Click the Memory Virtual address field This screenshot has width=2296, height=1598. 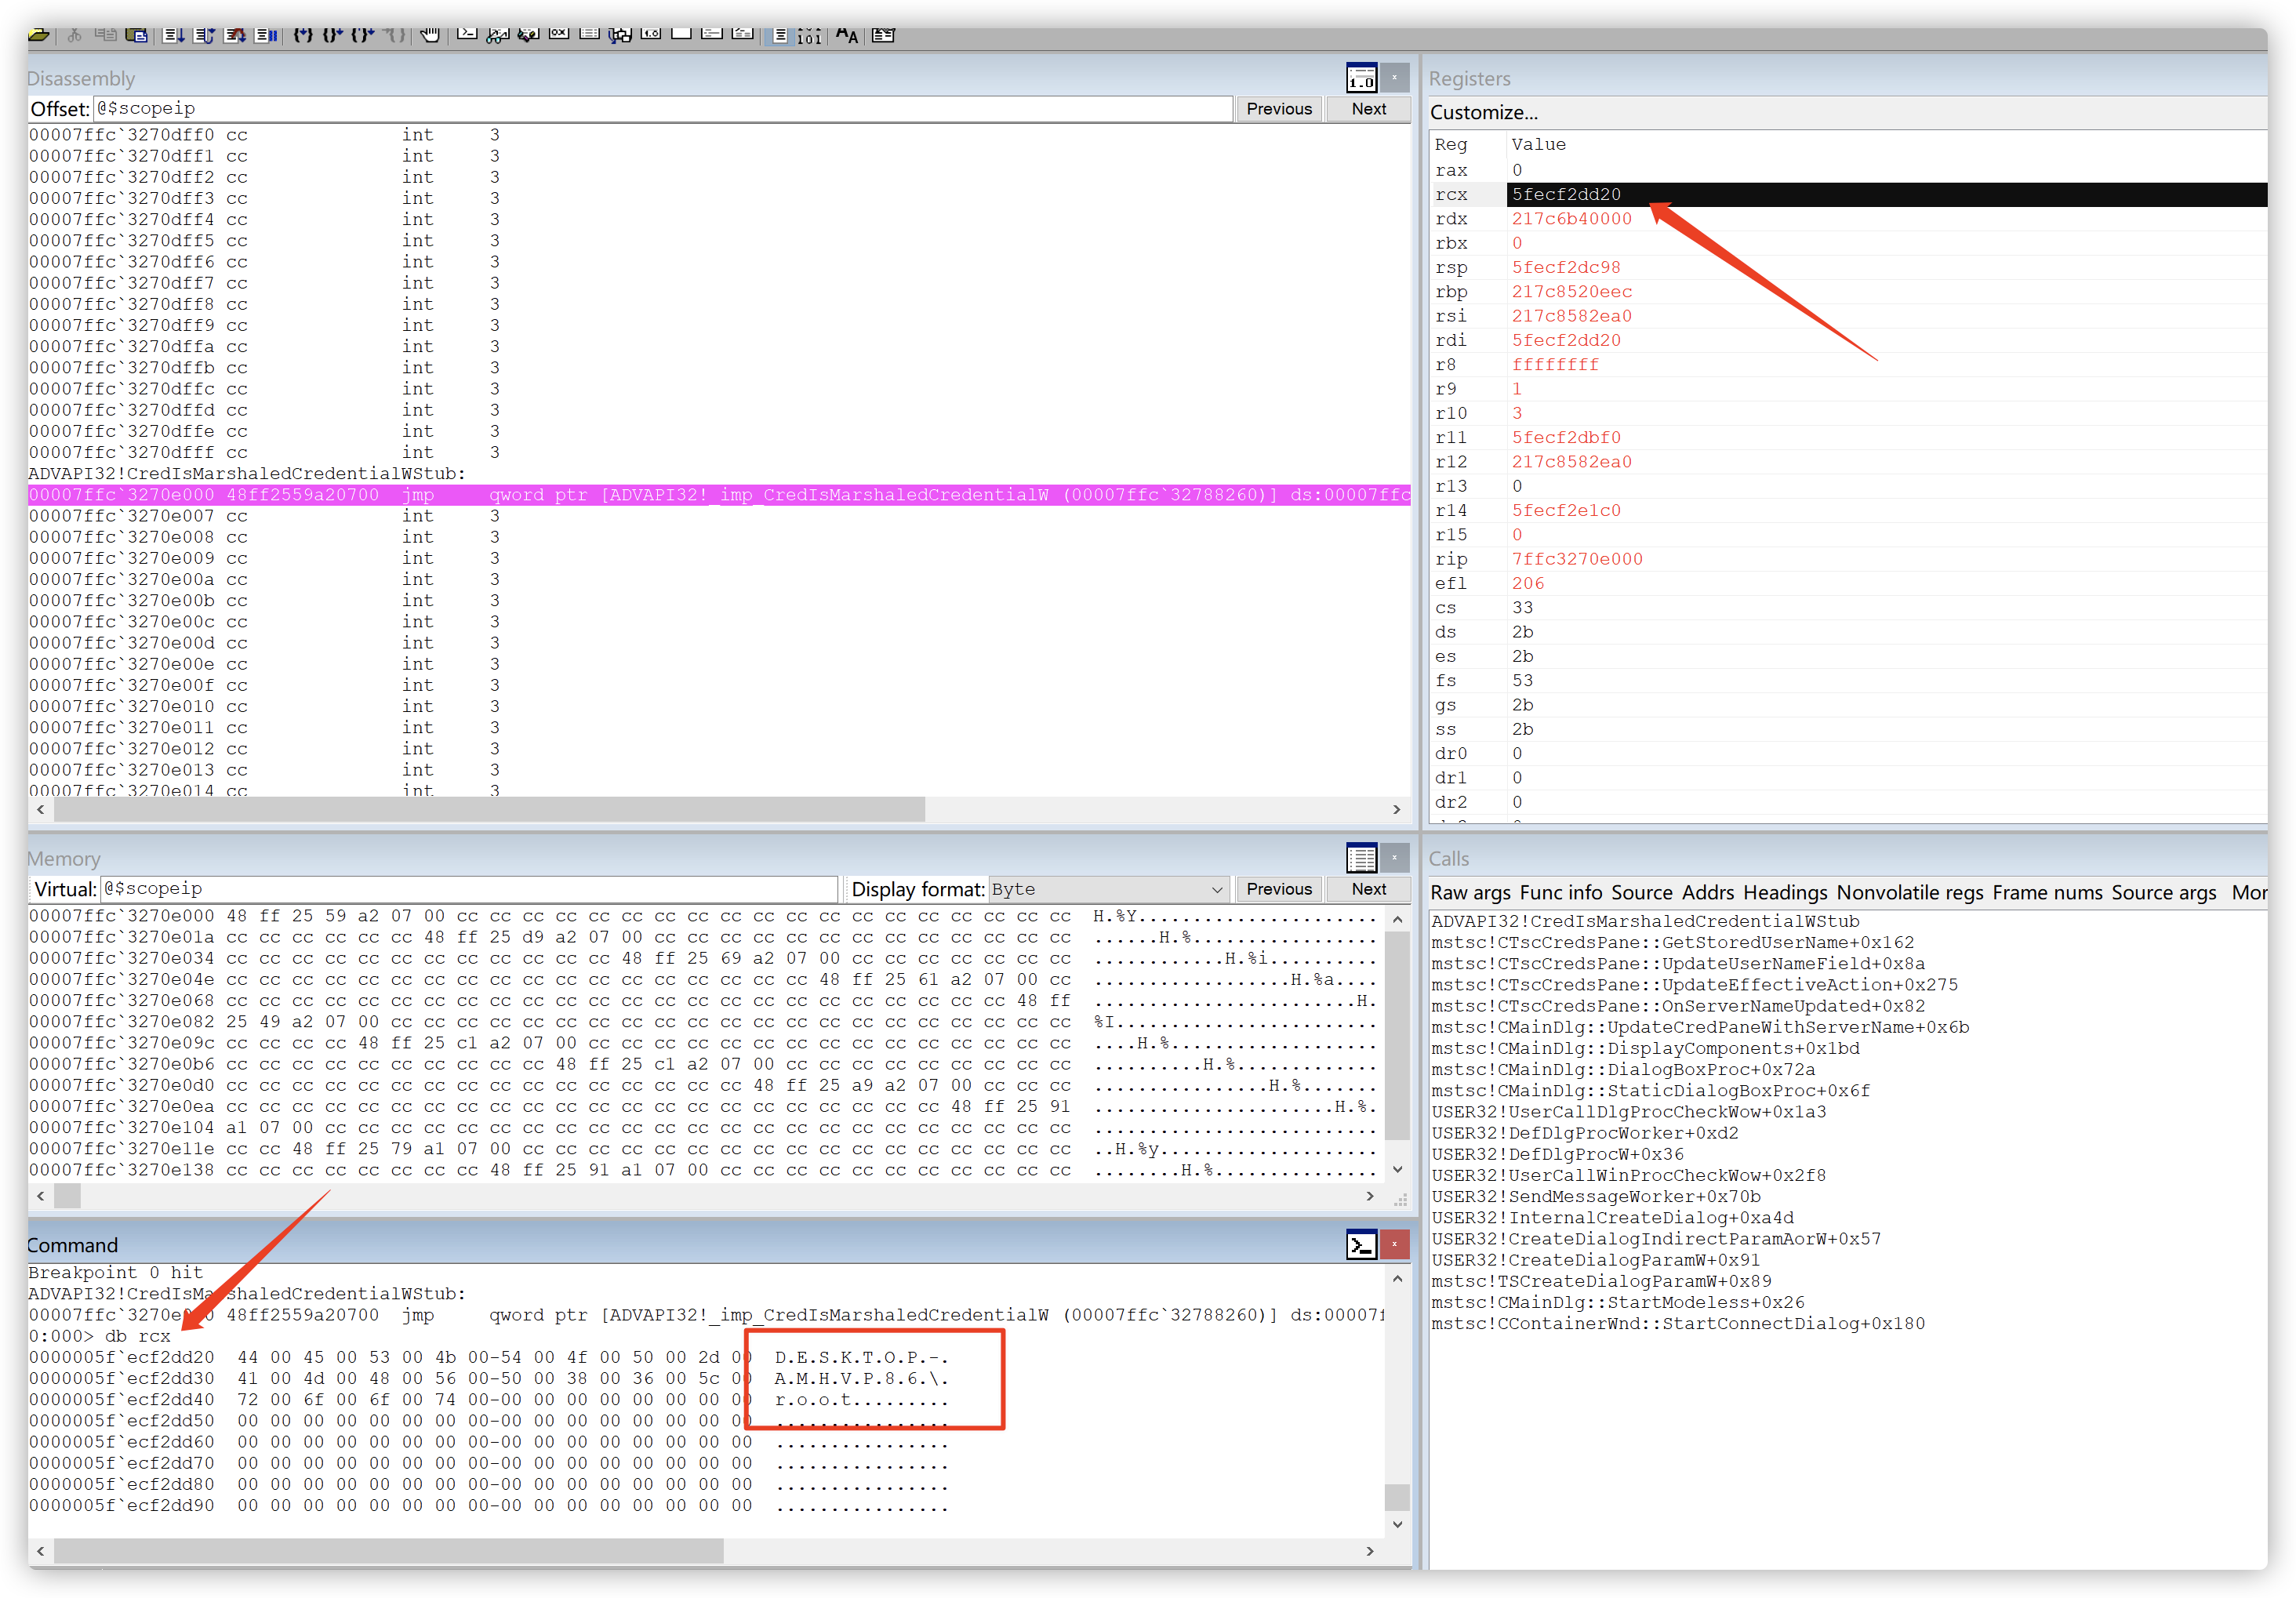coord(468,889)
